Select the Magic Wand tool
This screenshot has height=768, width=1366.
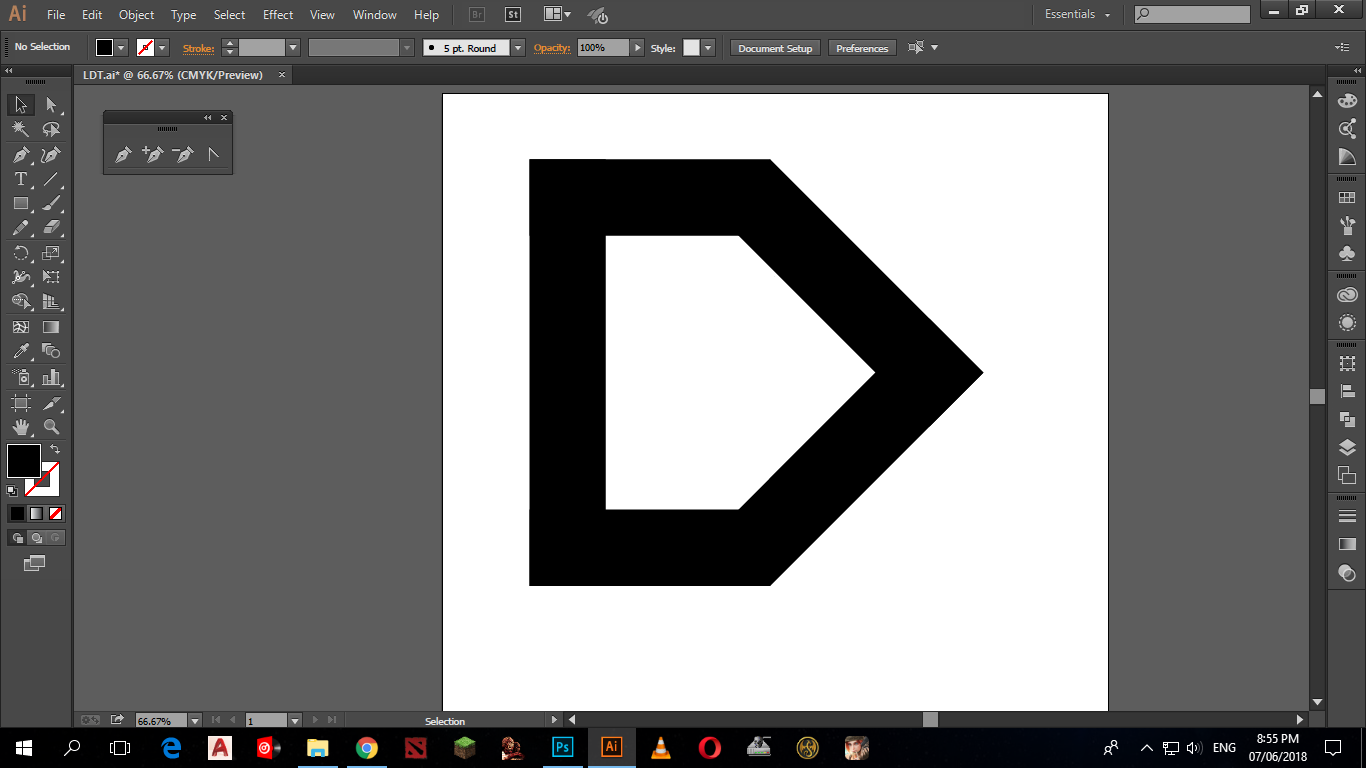tap(20, 130)
